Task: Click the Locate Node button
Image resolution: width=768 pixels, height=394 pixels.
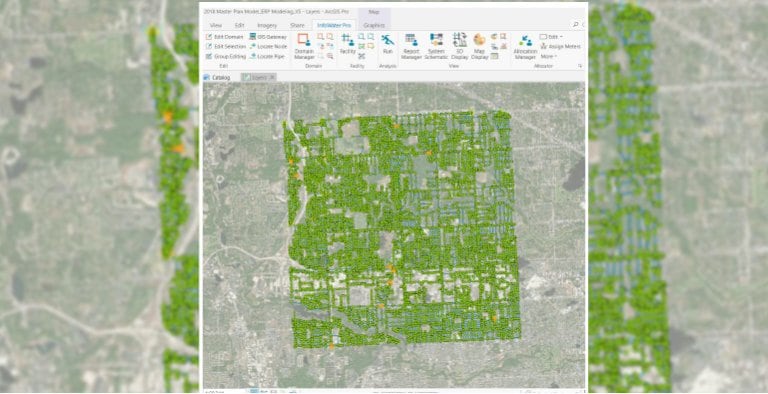Action: (x=268, y=47)
